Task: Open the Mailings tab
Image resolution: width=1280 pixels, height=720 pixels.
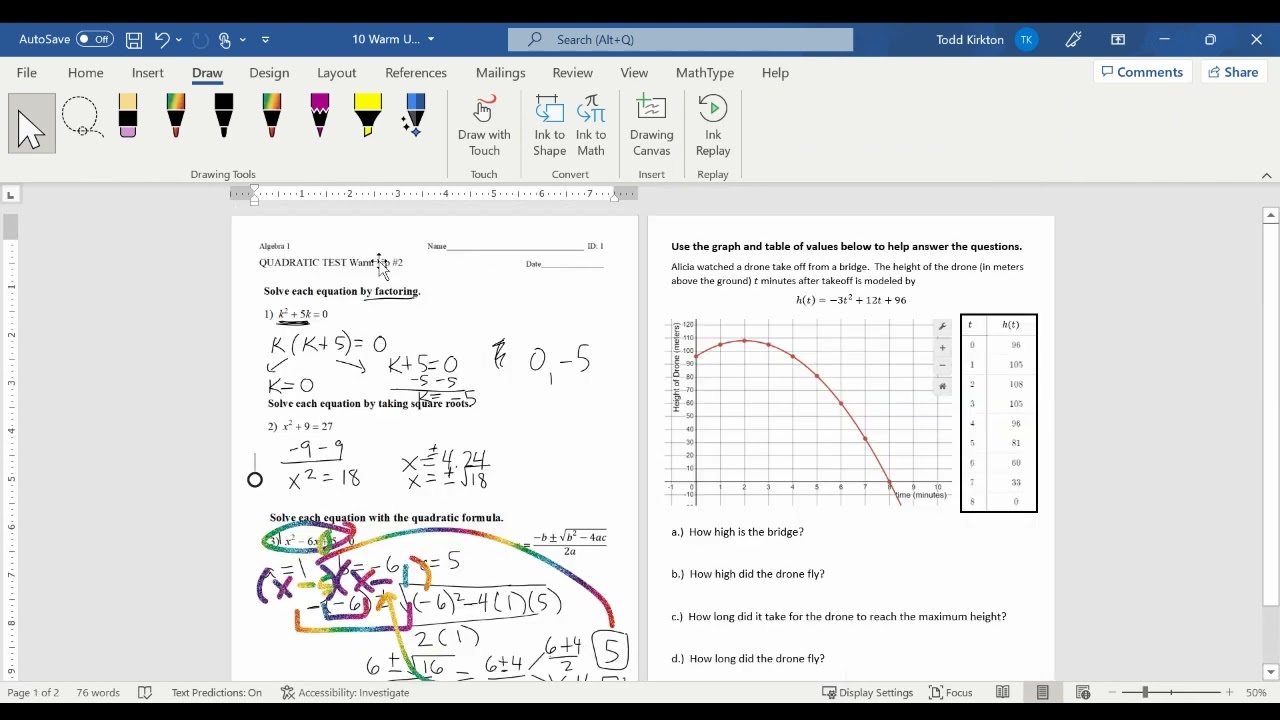Action: tap(501, 73)
